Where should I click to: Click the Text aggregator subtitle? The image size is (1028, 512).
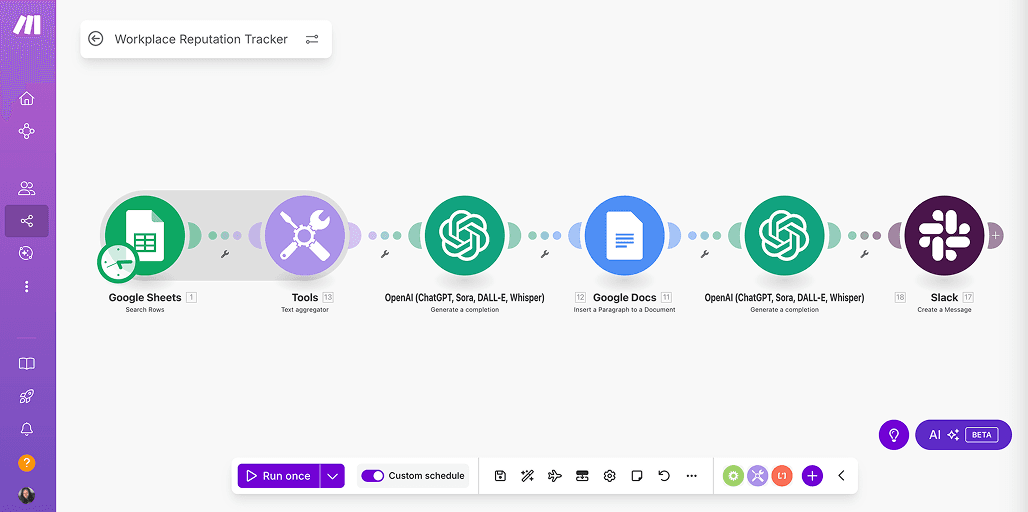(x=305, y=310)
